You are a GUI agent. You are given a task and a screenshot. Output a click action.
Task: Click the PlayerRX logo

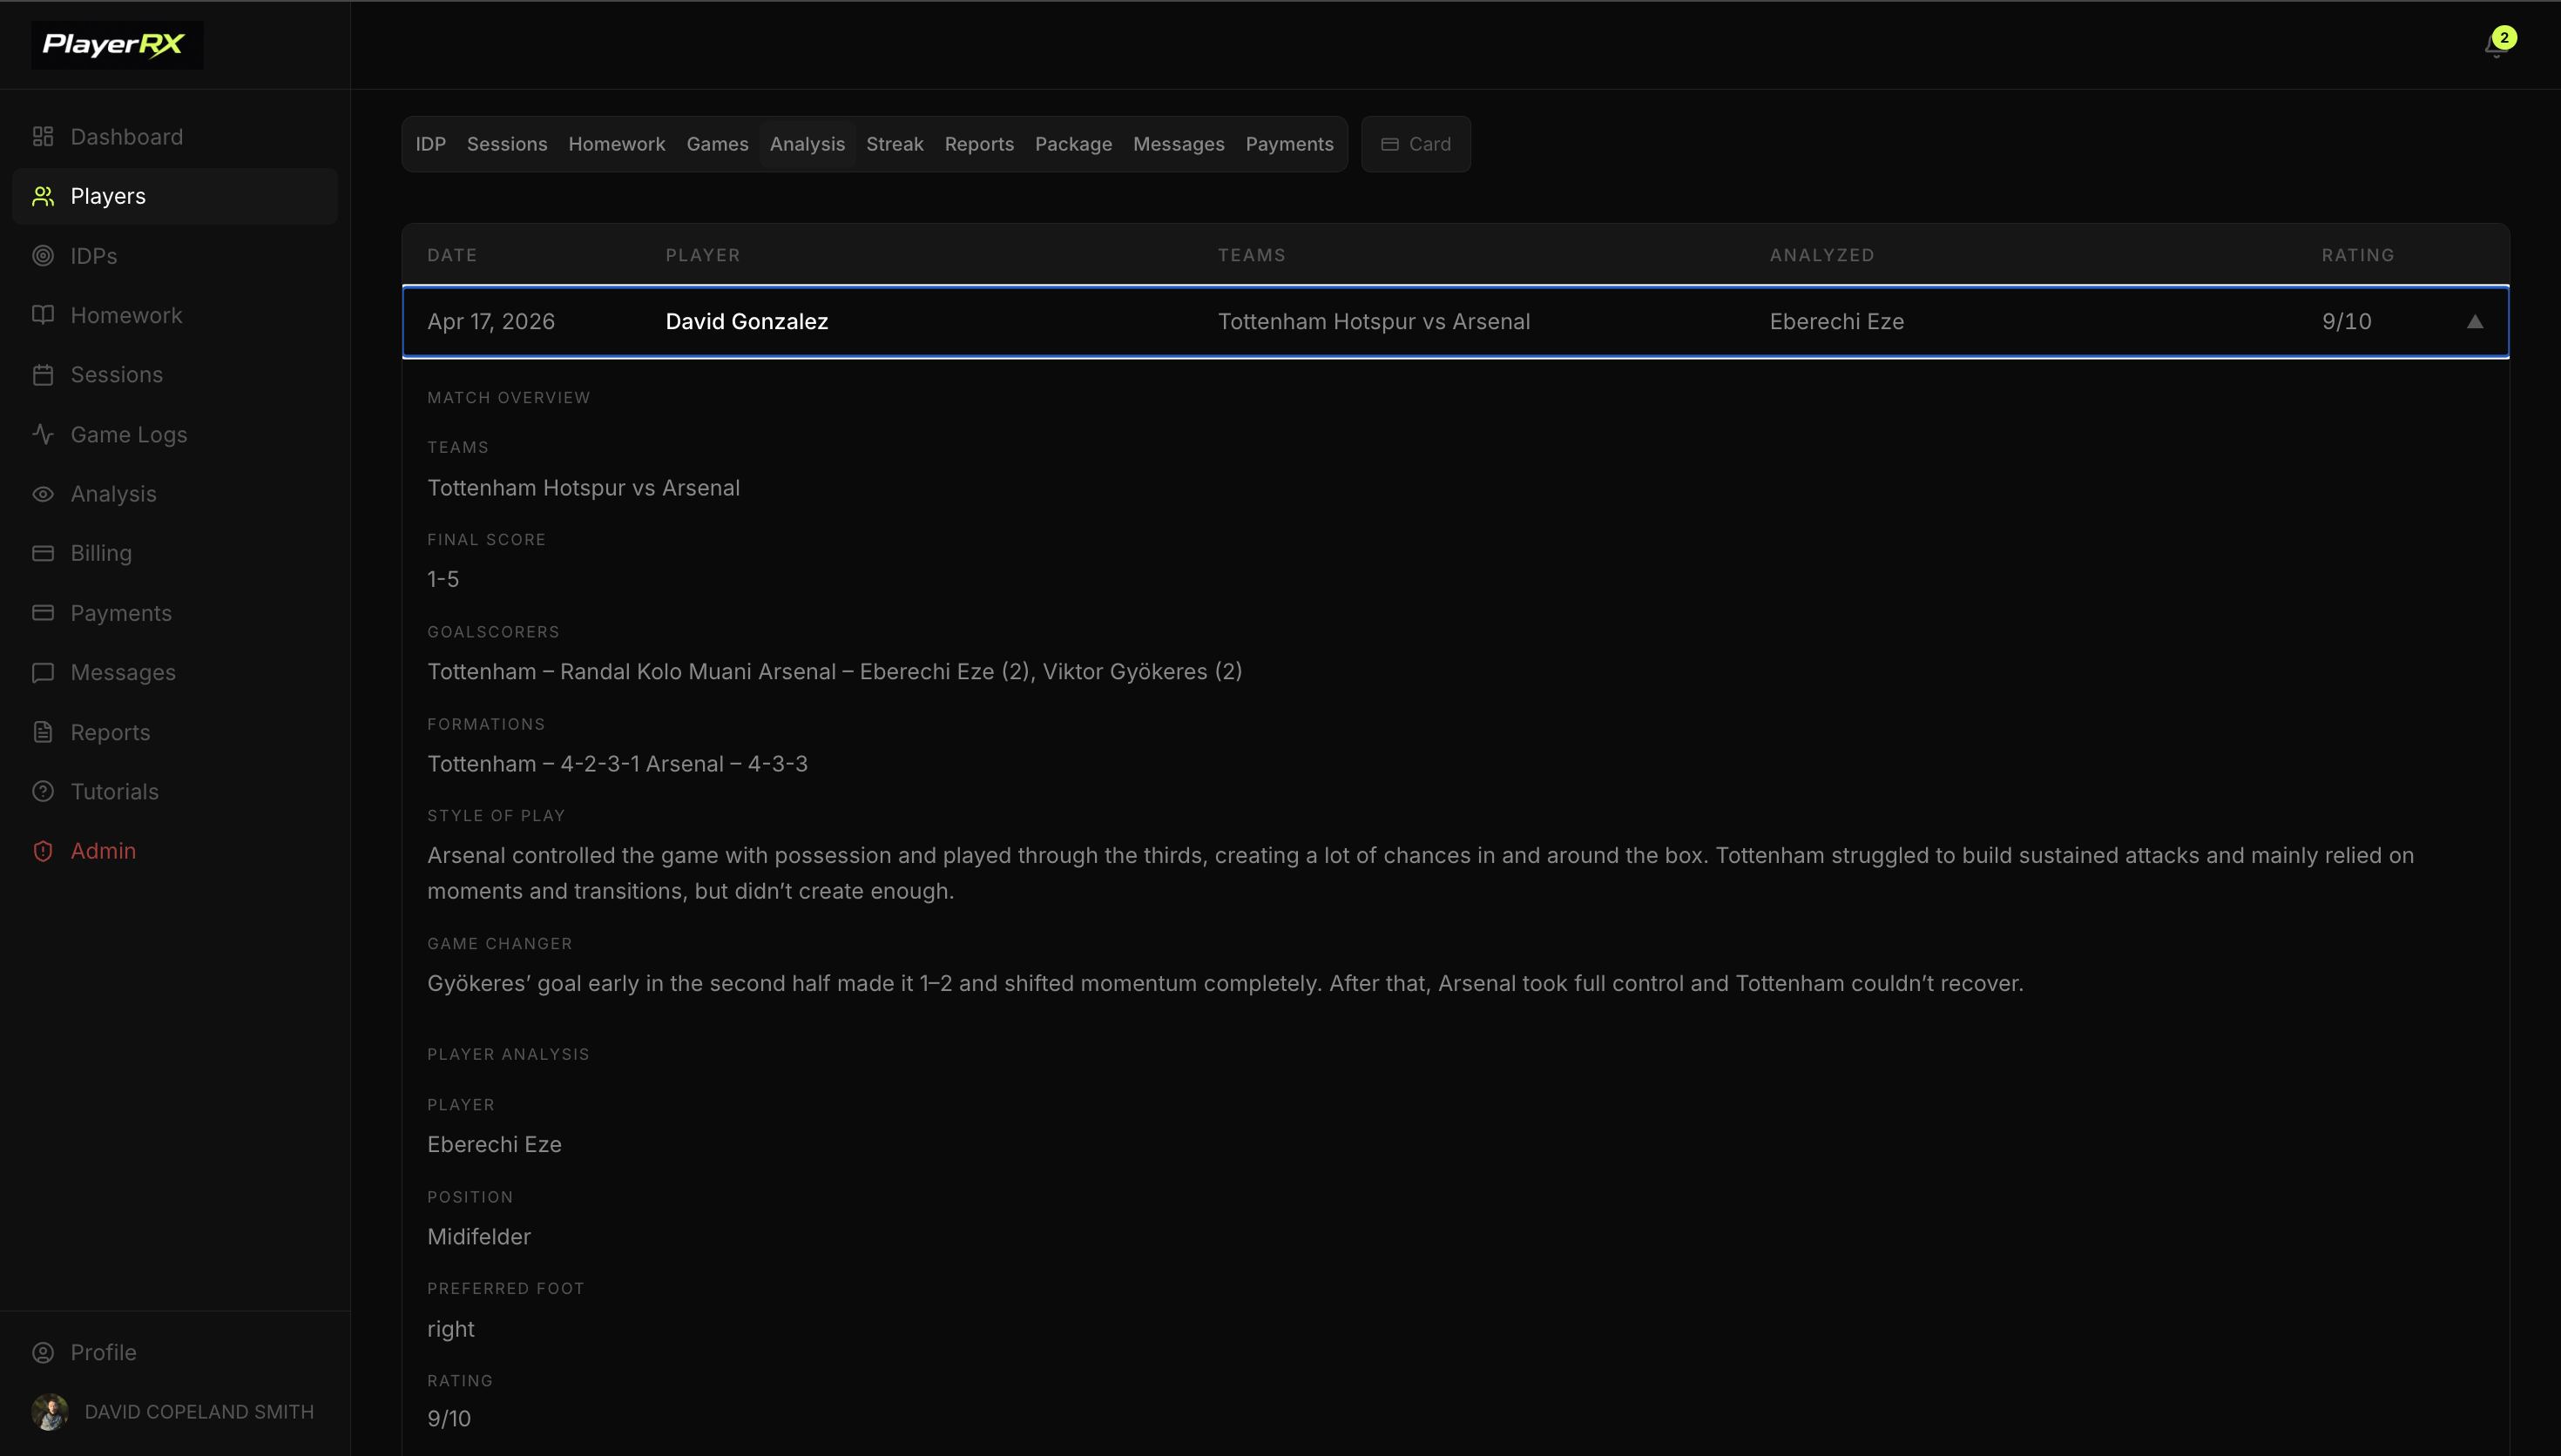116,45
